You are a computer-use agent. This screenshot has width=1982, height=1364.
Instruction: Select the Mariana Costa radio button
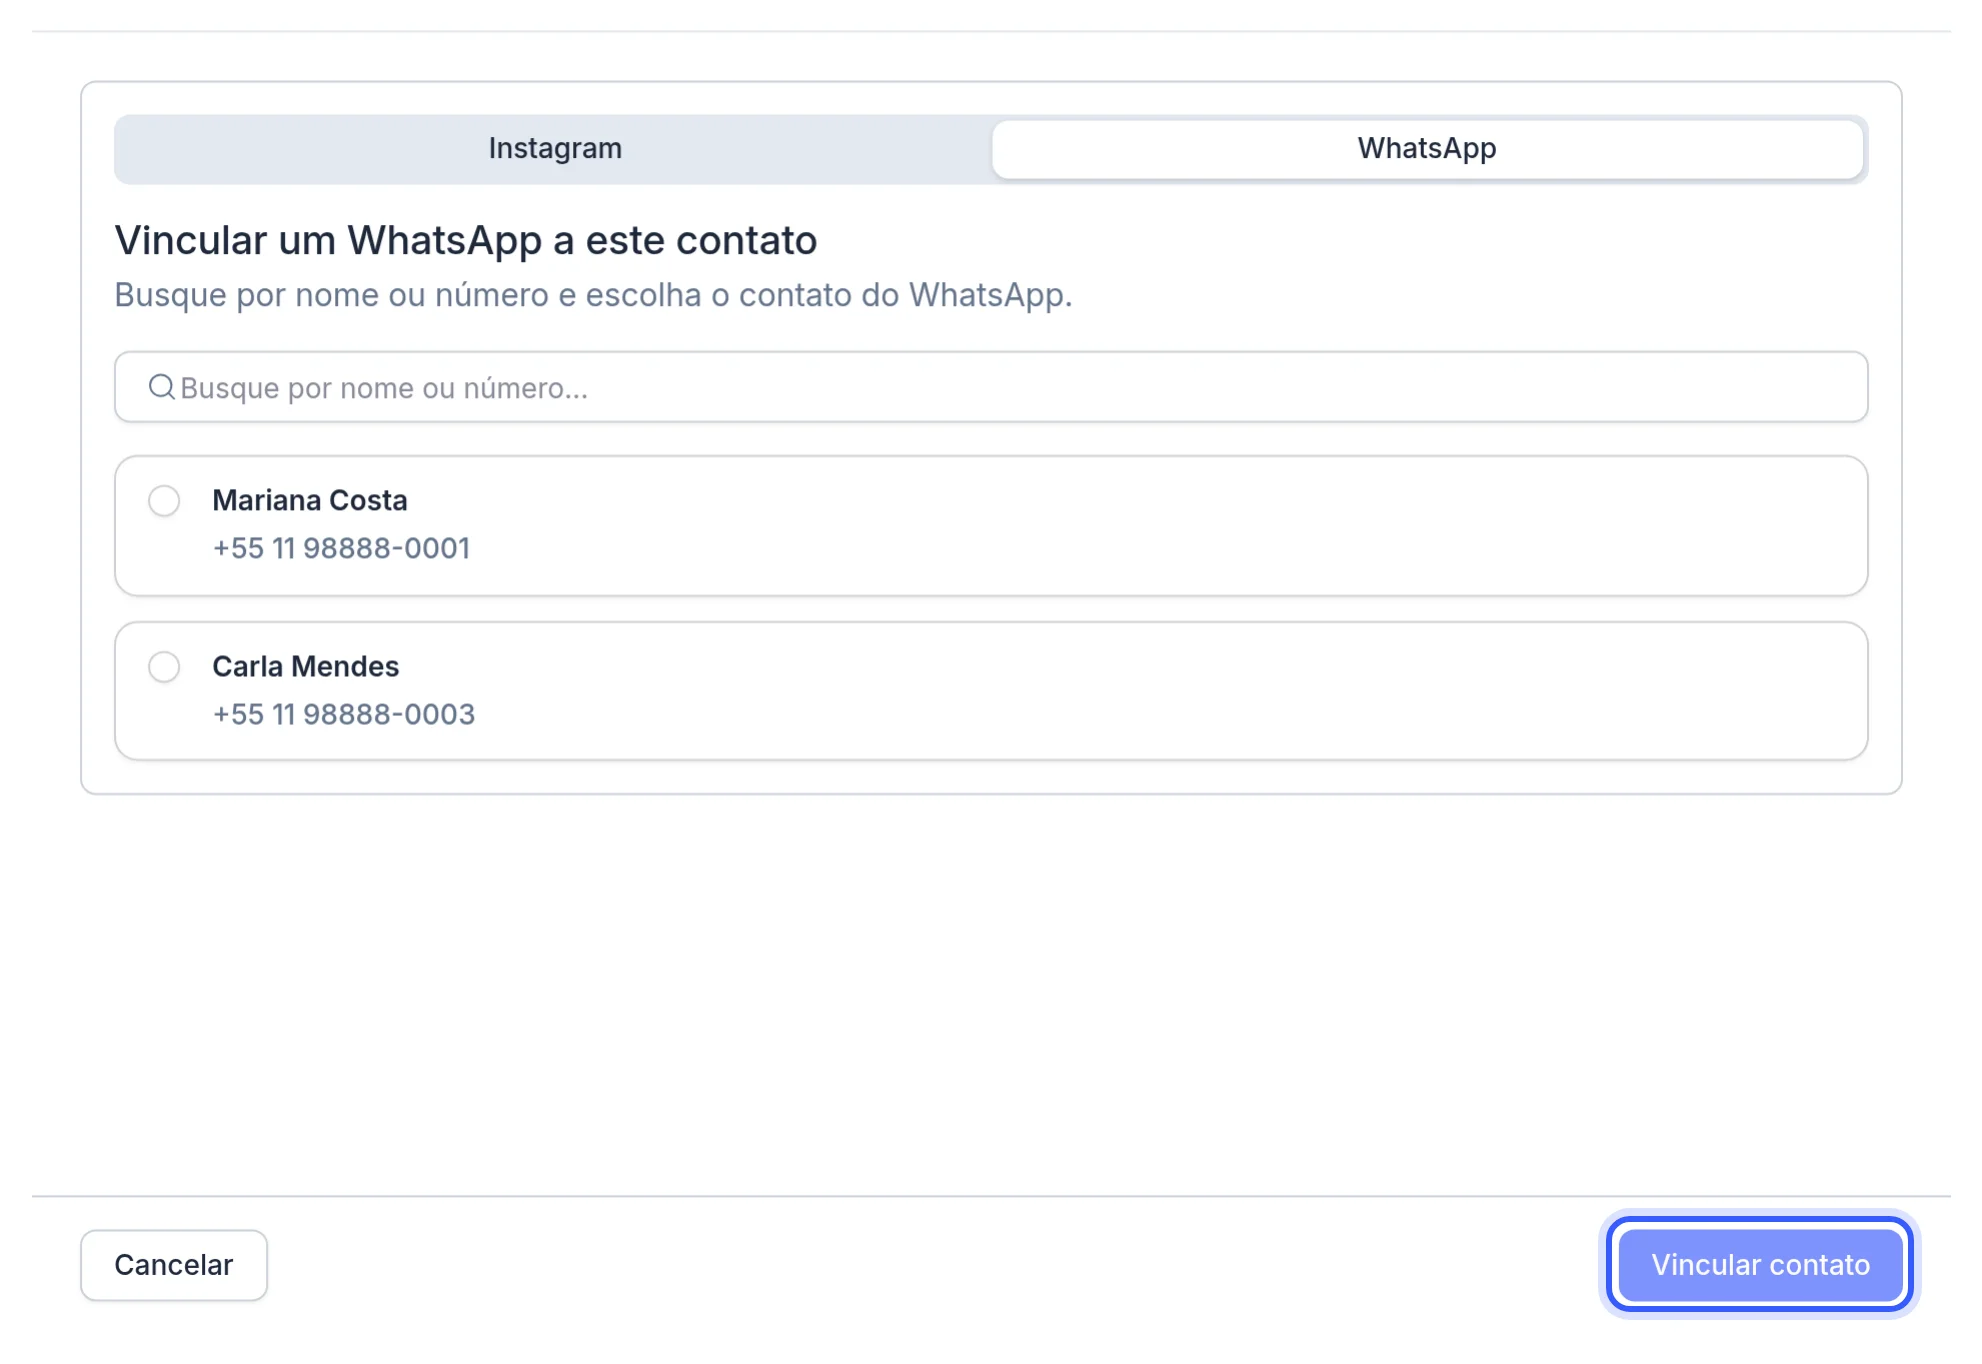(x=164, y=500)
